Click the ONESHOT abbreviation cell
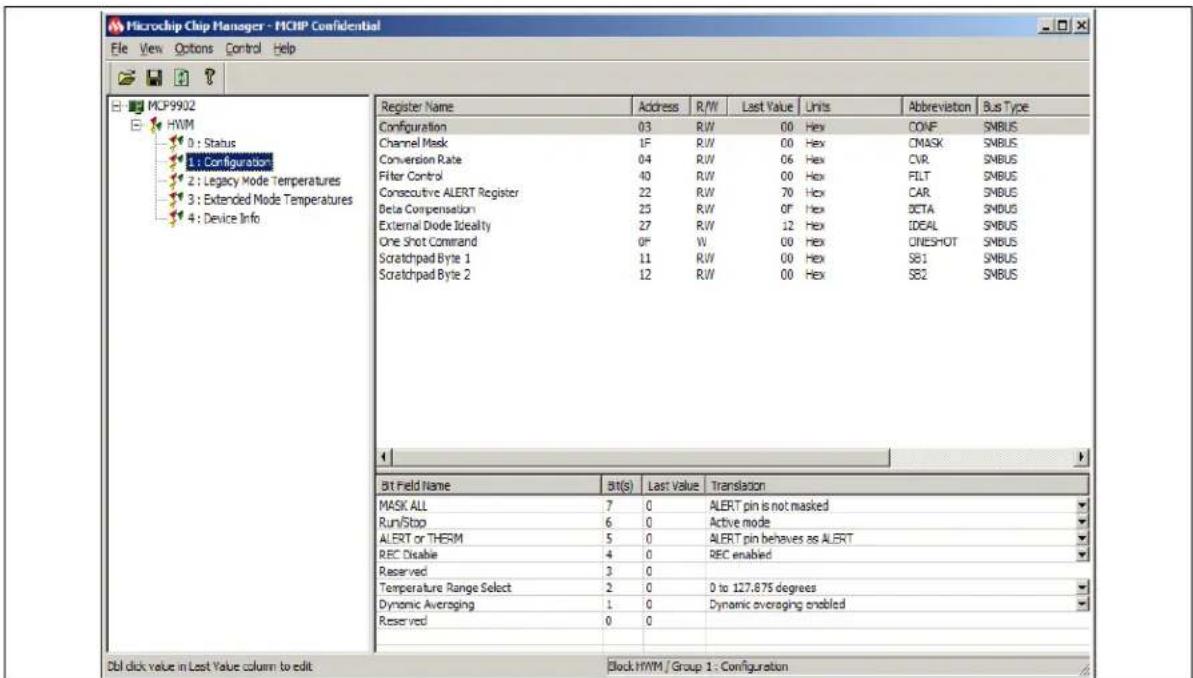 click(x=933, y=242)
